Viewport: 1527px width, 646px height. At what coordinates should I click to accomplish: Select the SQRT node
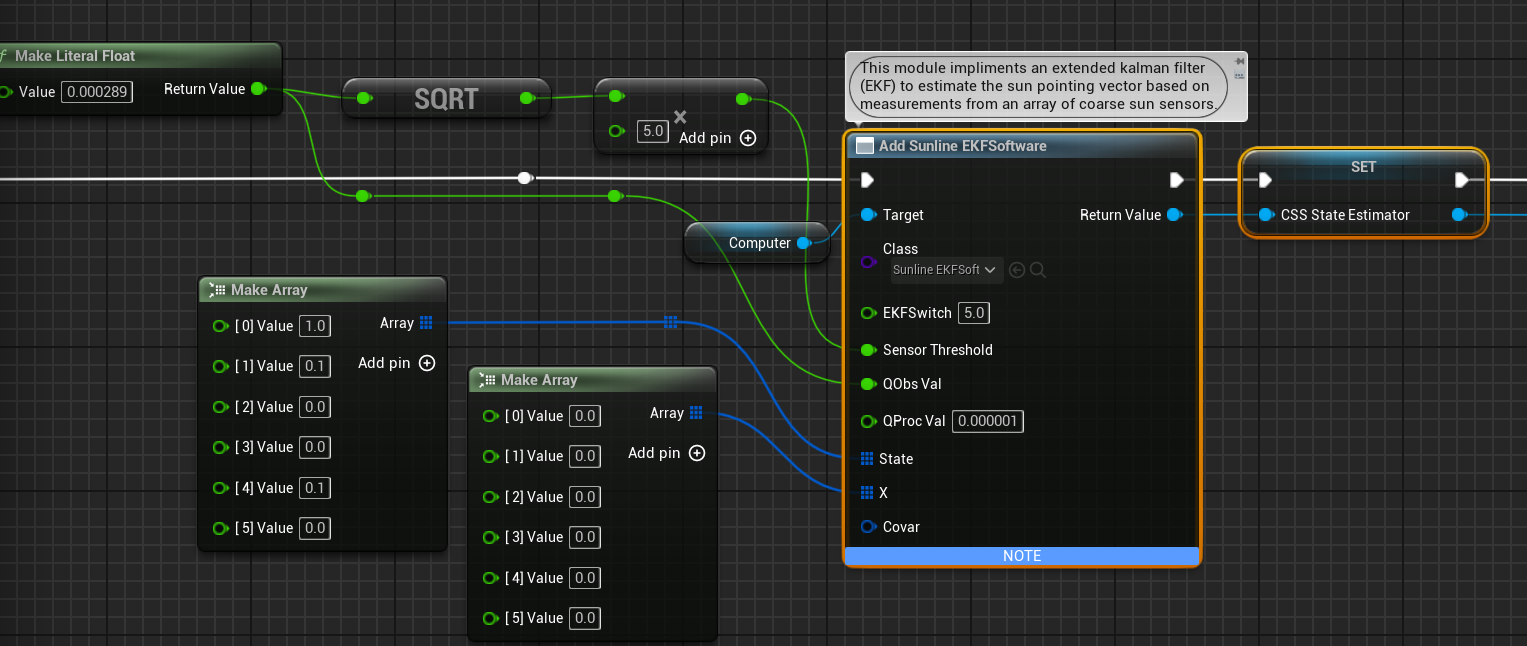tap(446, 98)
